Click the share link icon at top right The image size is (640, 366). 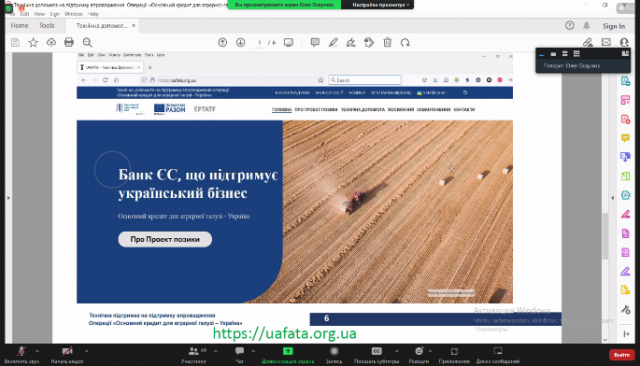click(x=587, y=42)
